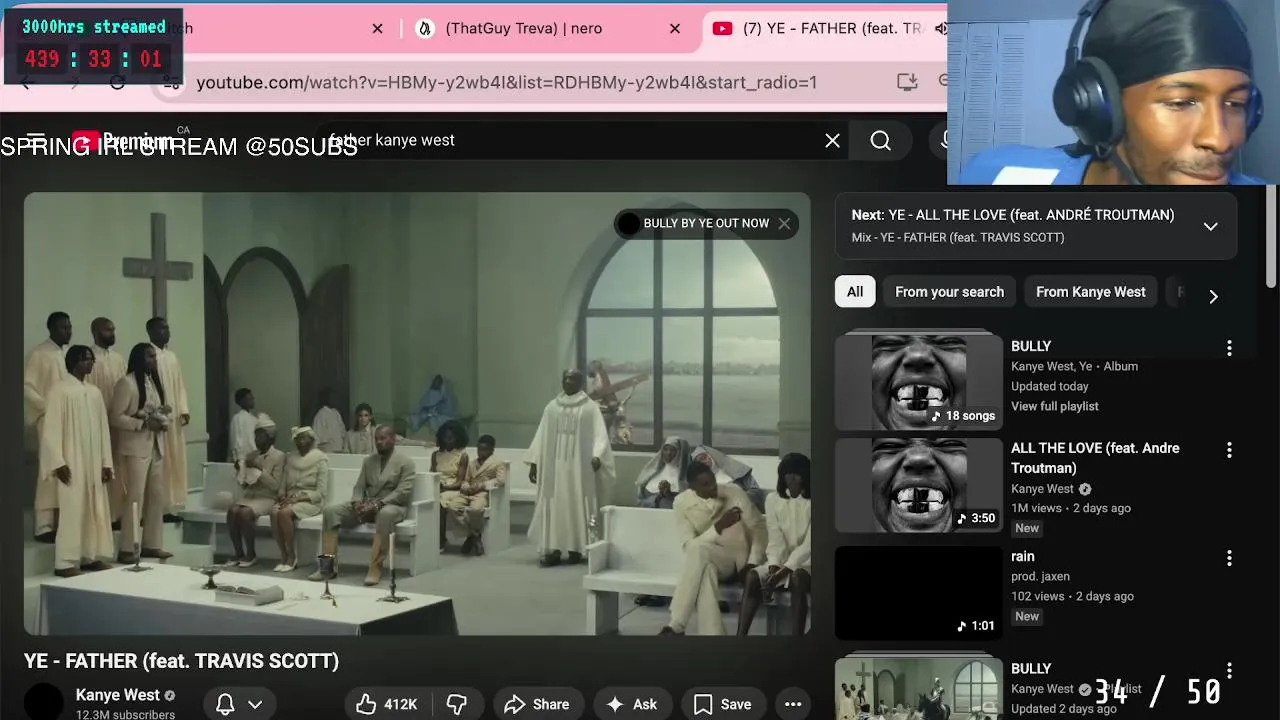Open the ALL THE LOVE video thumbnail
1280x720 pixels.
click(x=918, y=485)
